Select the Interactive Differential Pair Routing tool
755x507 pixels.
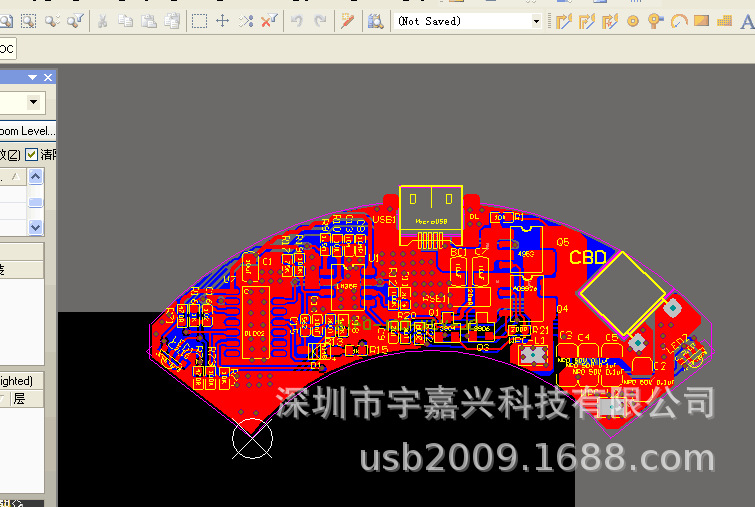[586, 21]
